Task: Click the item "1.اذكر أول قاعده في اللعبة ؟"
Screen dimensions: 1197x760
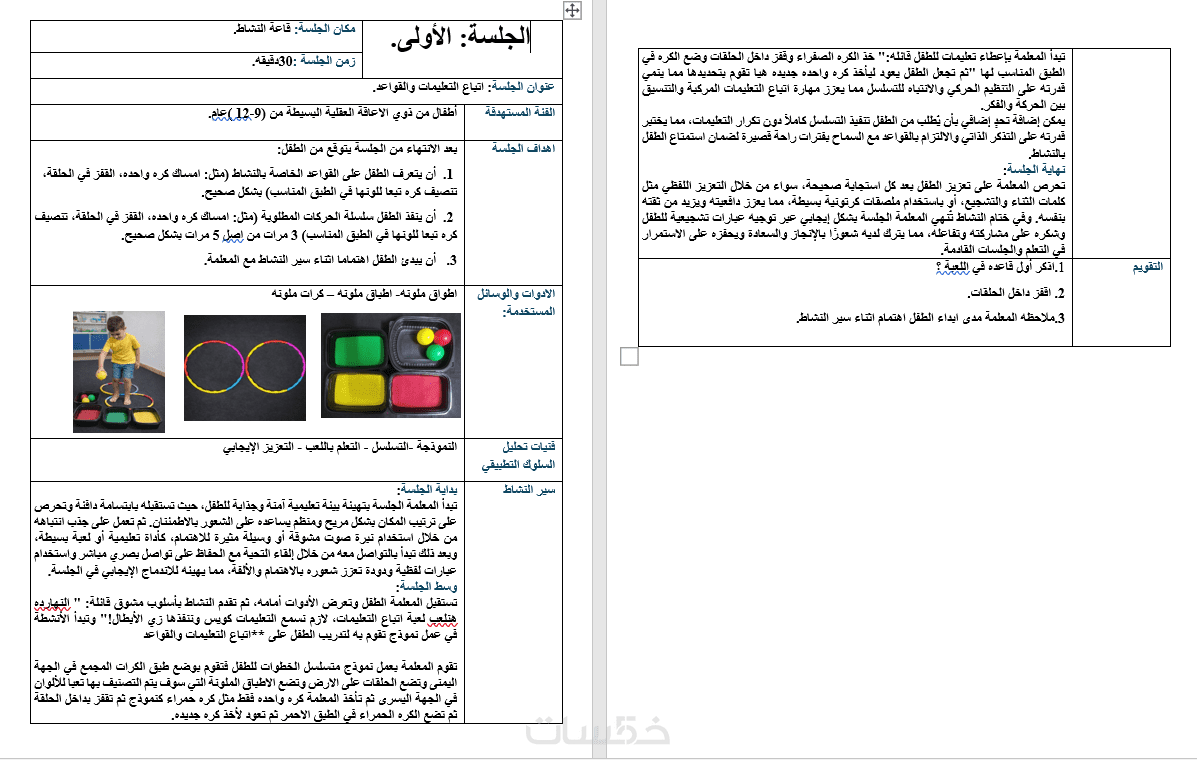Action: pyautogui.click(x=1000, y=268)
